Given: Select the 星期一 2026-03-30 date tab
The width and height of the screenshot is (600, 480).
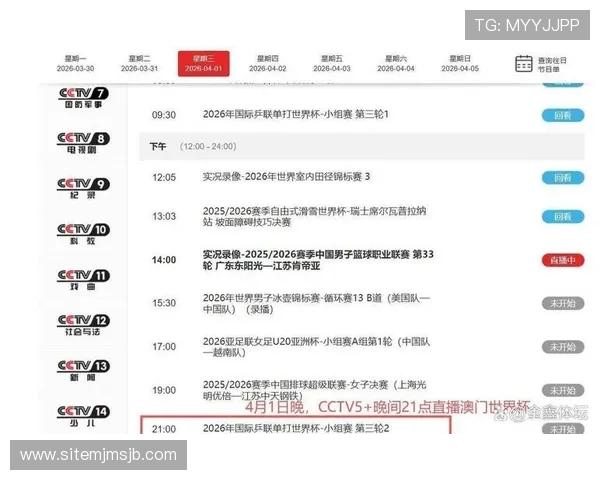Looking at the screenshot, I should [x=75, y=64].
